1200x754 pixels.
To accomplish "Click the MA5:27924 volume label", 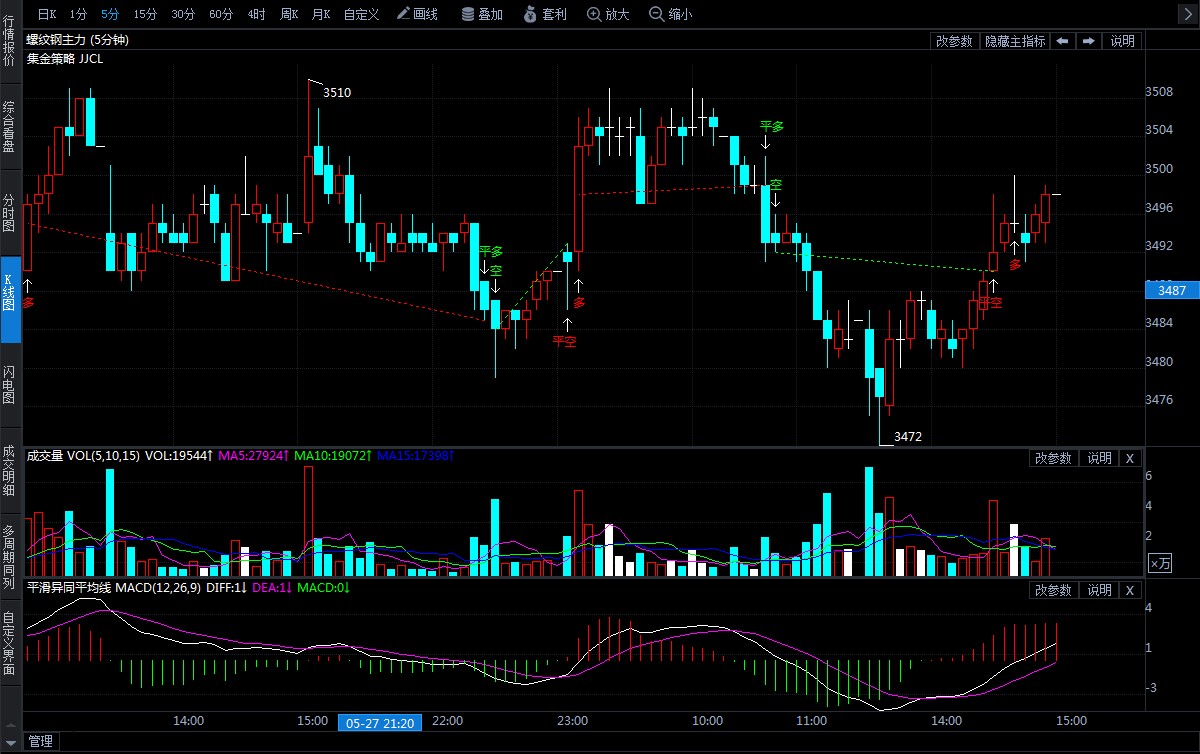I will [x=254, y=456].
